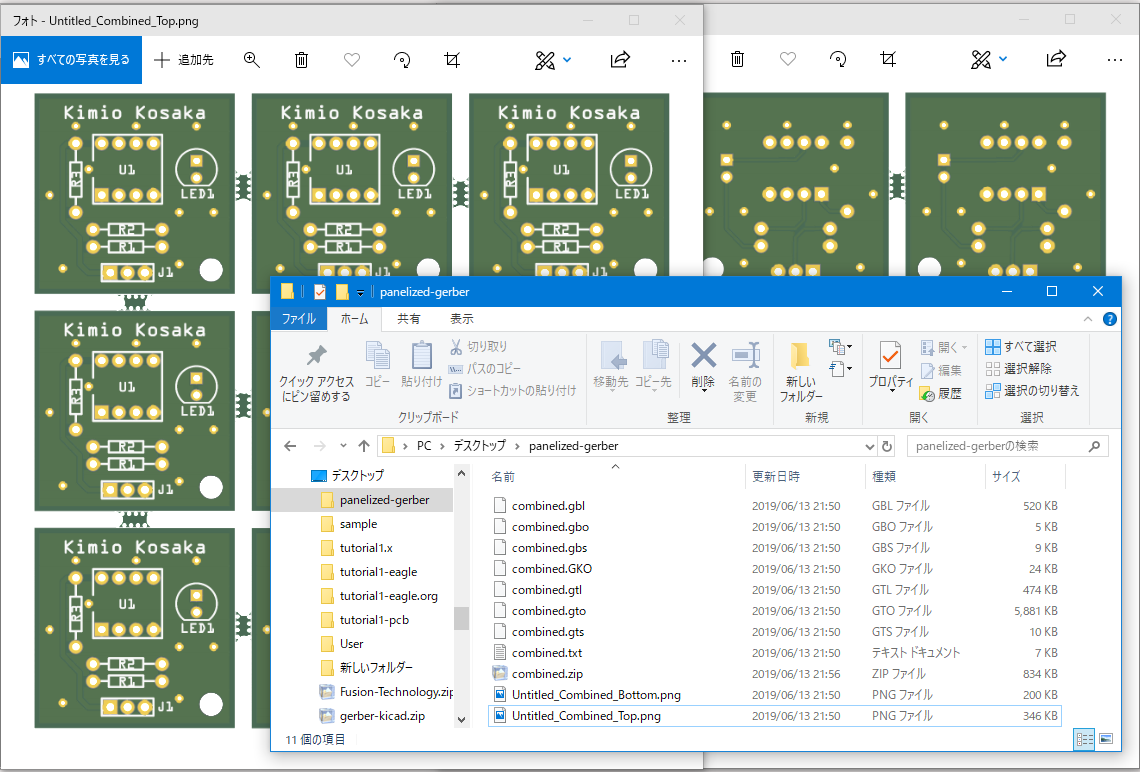Open the more options ellipsis in front Photos window
Screen dimensions: 1140x772
tap(678, 60)
